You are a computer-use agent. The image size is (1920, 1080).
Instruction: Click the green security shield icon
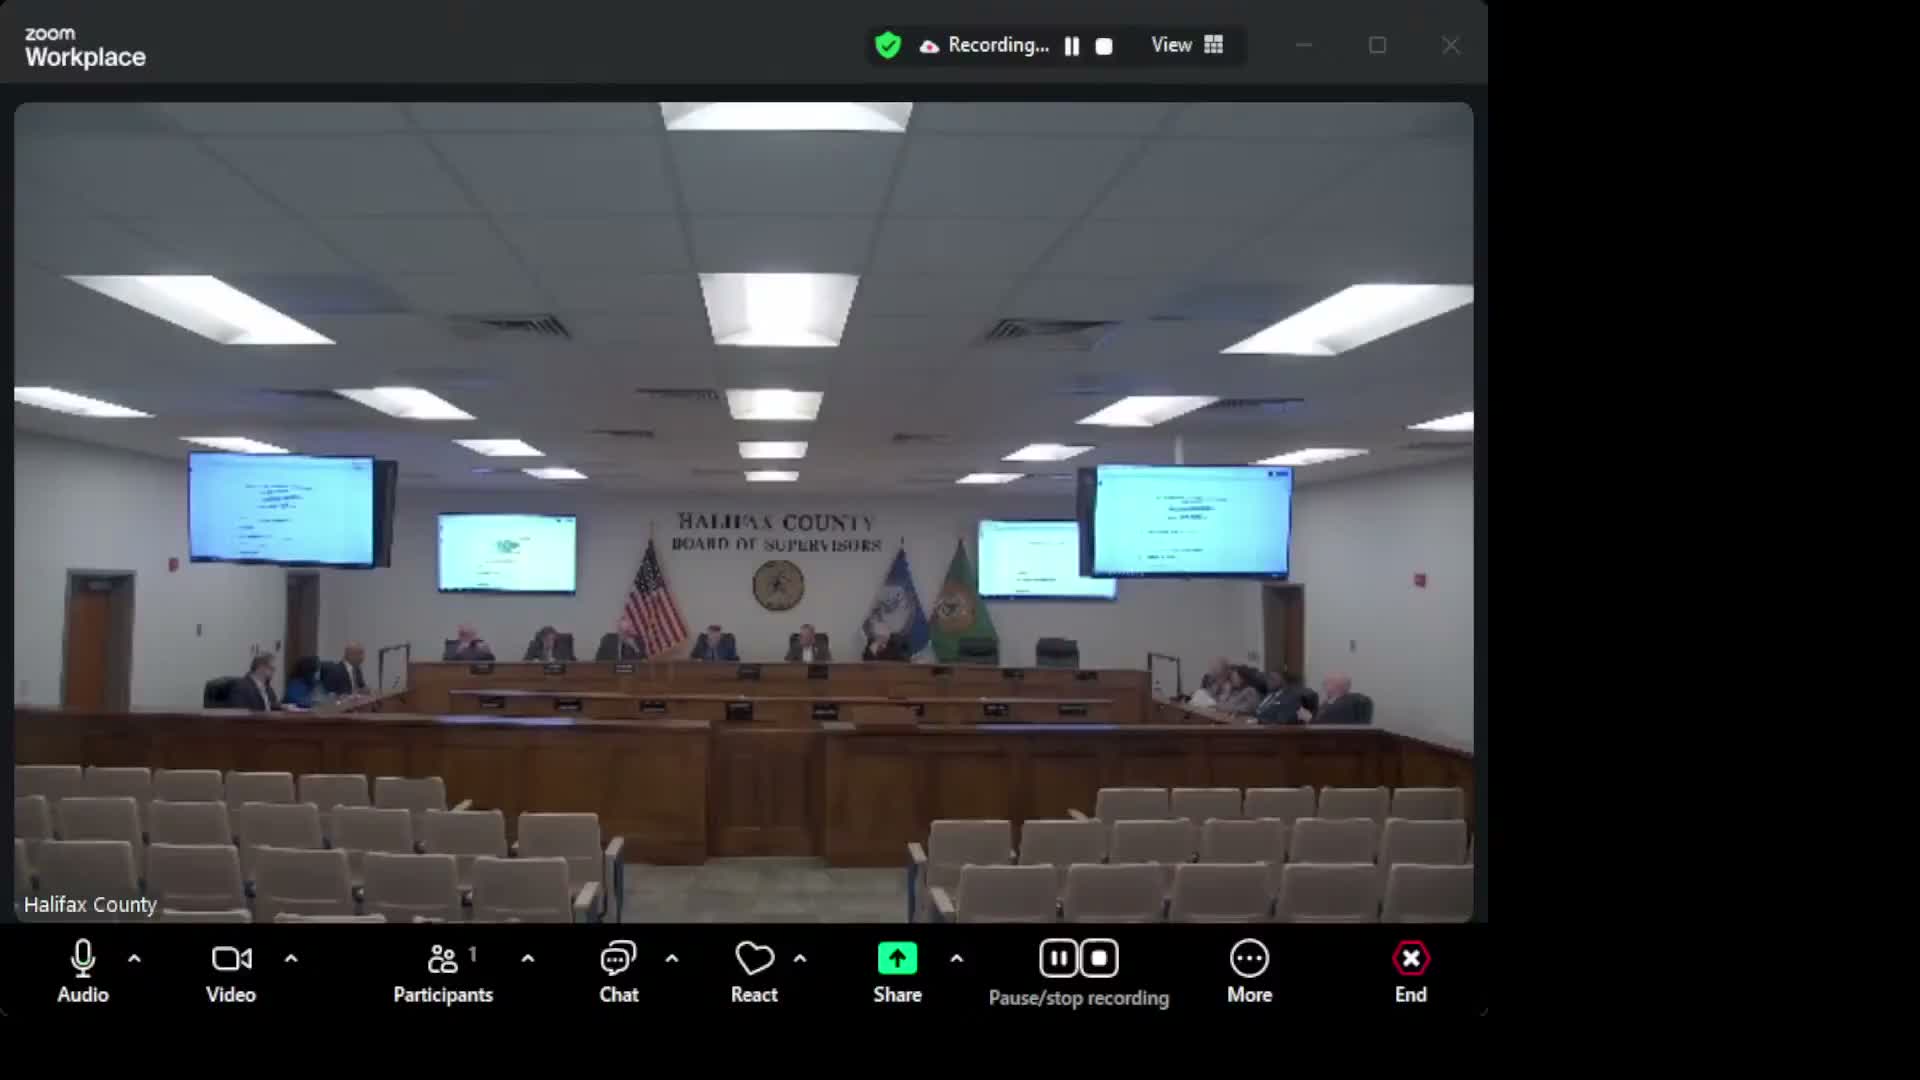(x=888, y=45)
